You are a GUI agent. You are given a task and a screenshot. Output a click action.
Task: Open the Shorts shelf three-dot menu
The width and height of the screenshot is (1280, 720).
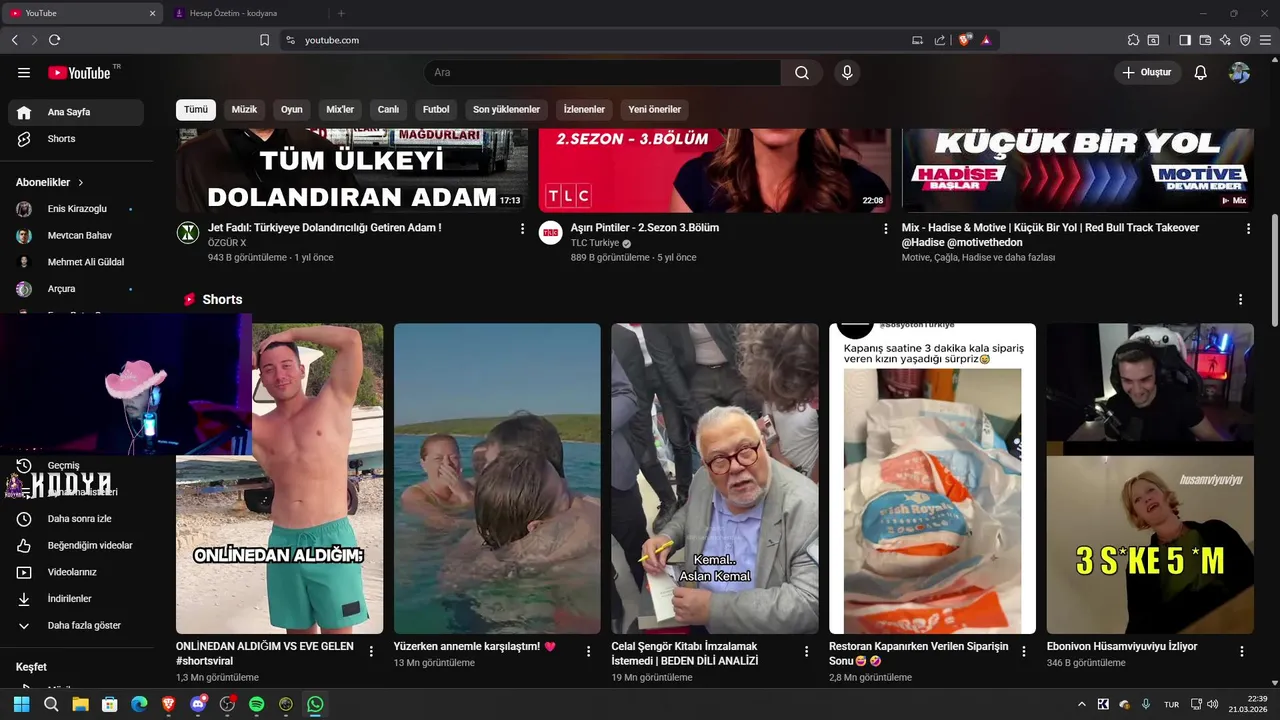tap(1241, 300)
